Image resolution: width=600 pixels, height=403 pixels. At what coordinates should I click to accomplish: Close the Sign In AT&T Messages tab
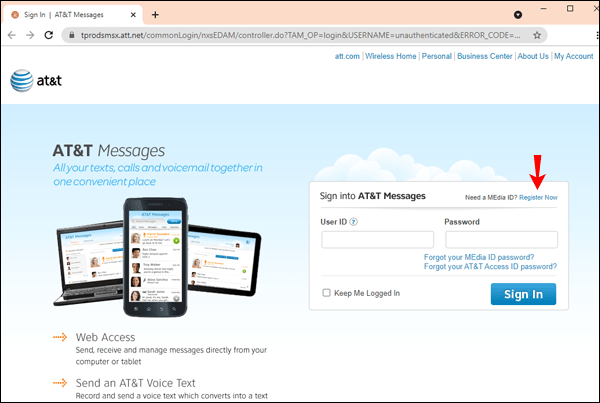tap(133, 15)
